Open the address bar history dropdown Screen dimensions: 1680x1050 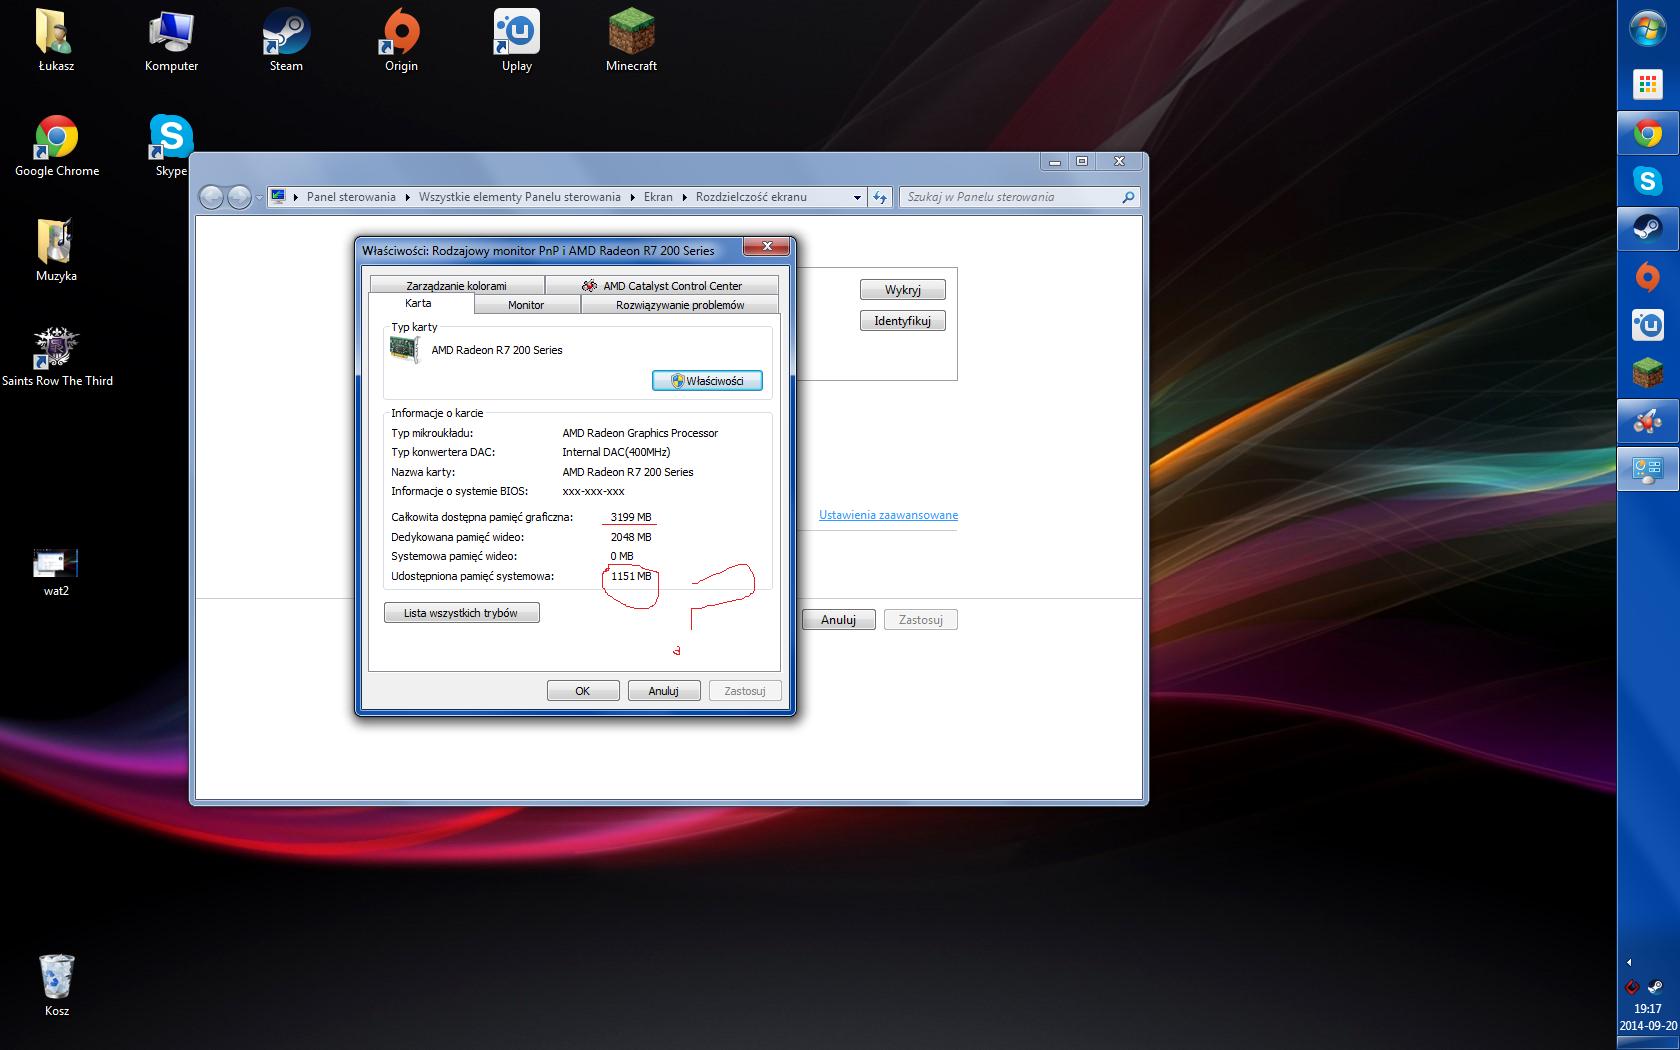(857, 197)
